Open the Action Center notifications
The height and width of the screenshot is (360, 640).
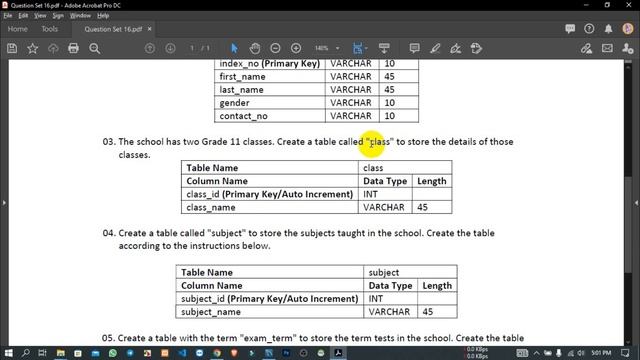click(x=625, y=353)
